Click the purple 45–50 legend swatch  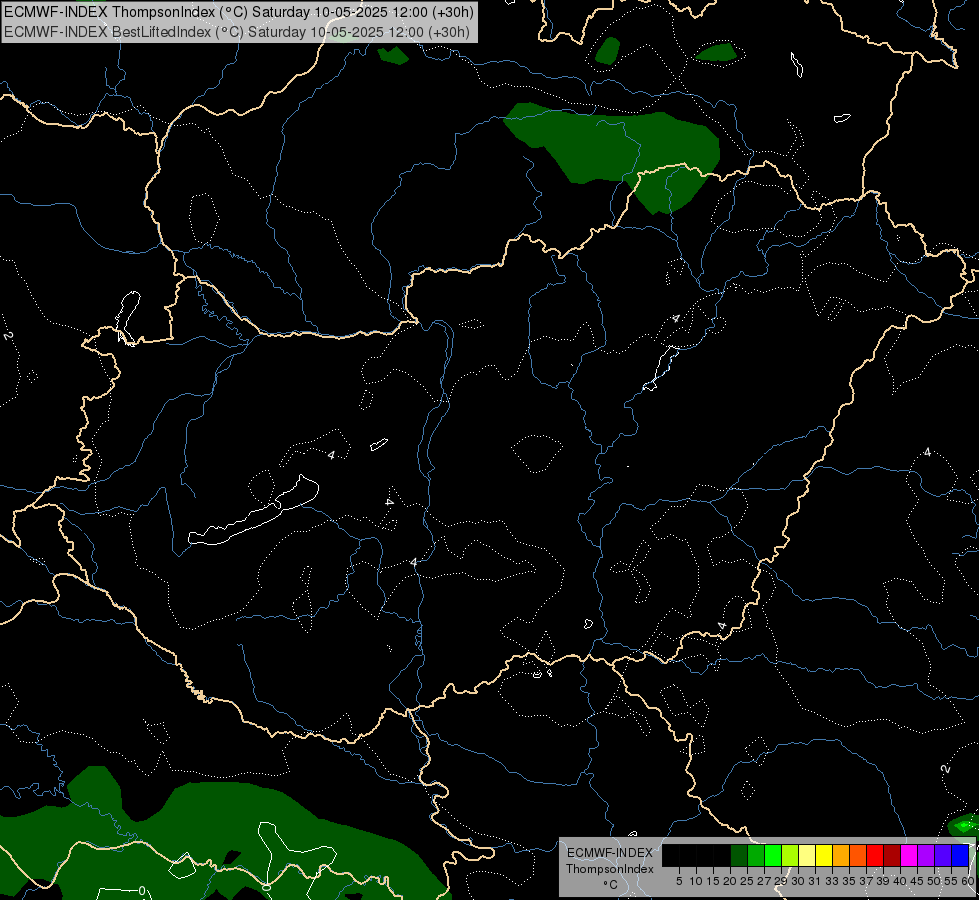point(927,855)
